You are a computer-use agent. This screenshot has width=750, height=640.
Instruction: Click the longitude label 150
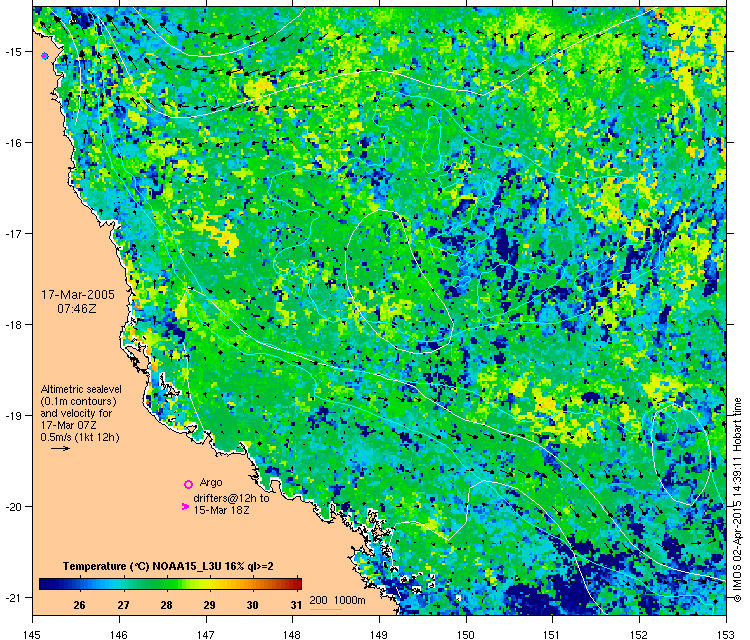click(466, 635)
